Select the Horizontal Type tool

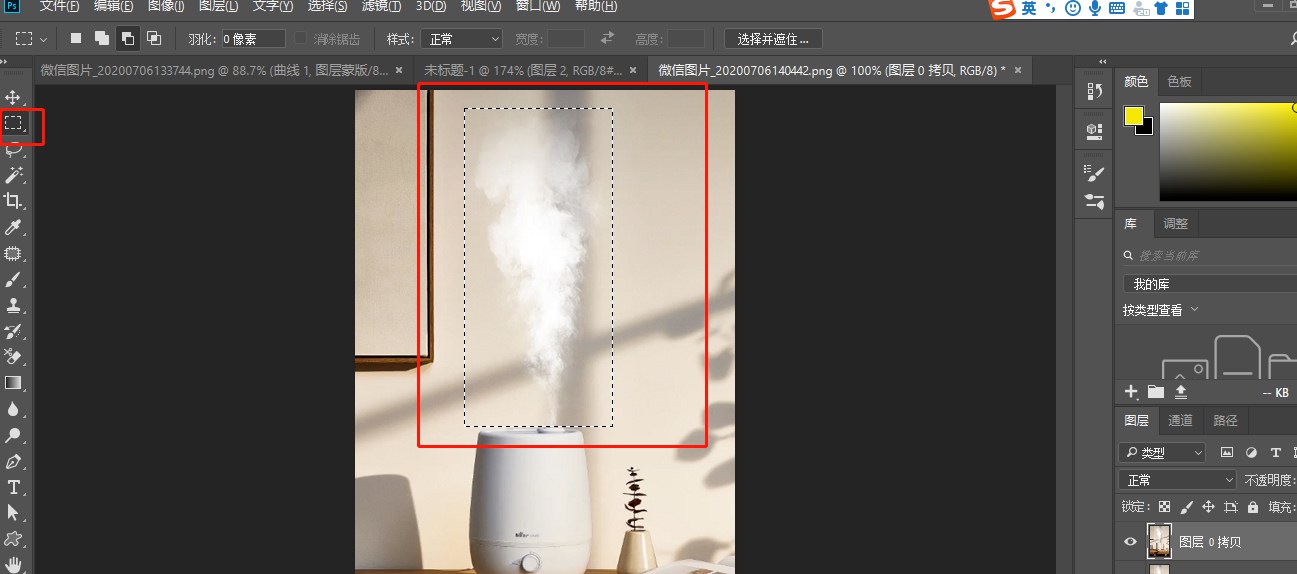point(14,487)
